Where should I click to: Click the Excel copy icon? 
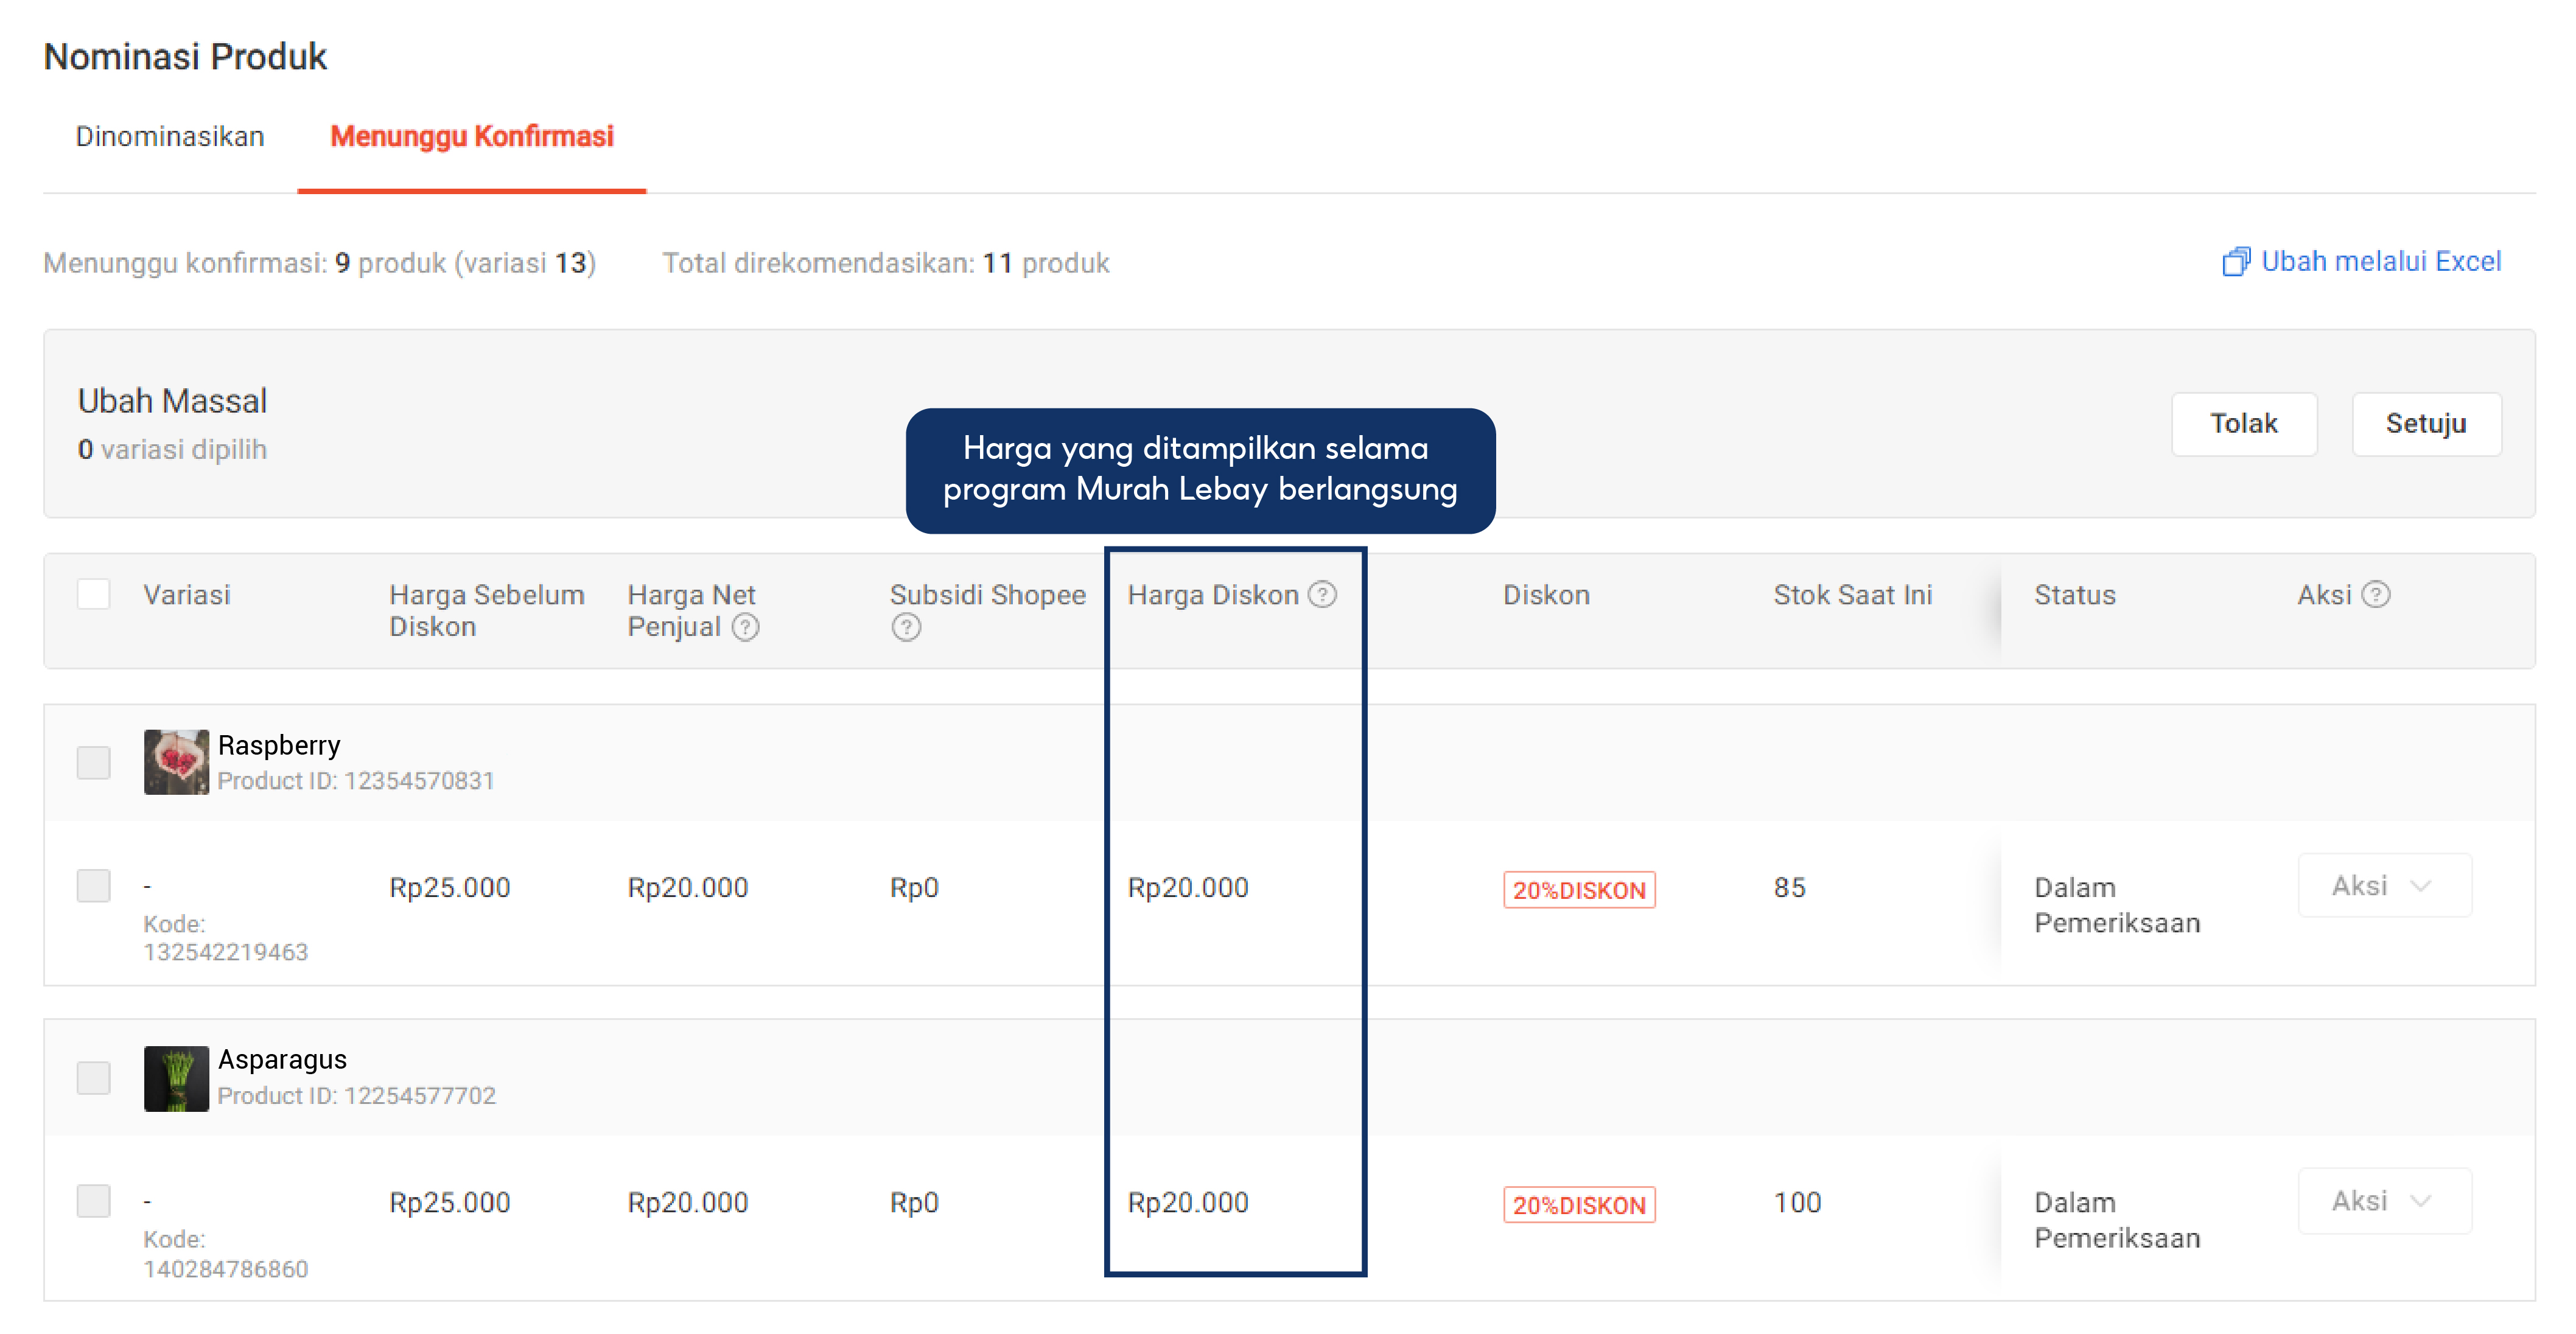[x=2235, y=262]
